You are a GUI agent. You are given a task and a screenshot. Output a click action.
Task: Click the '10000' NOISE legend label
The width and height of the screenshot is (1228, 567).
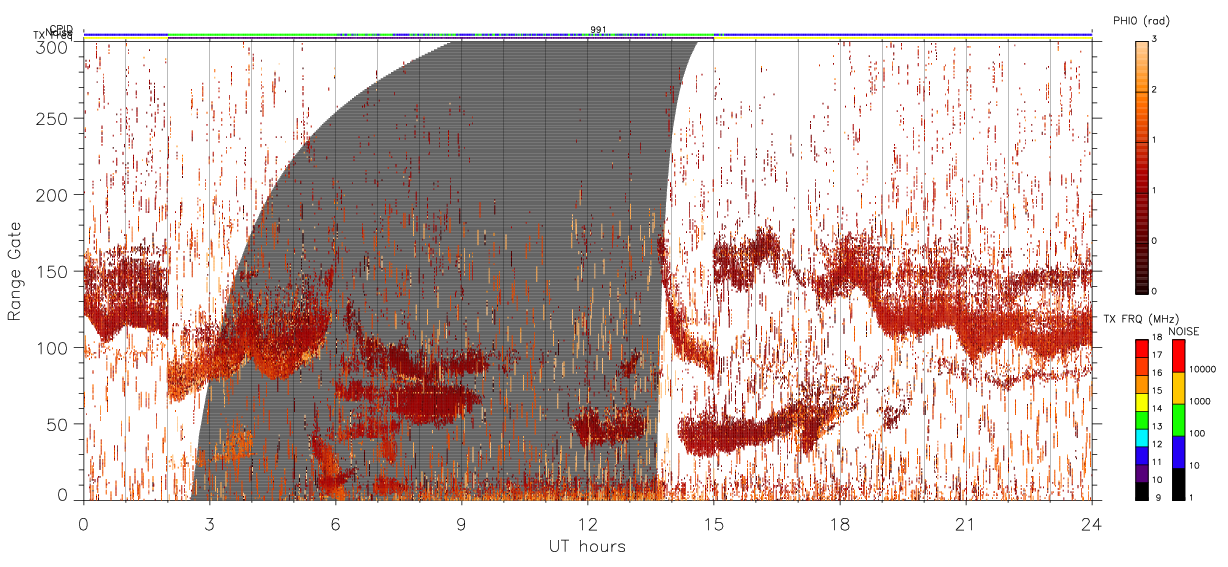coord(1203,369)
